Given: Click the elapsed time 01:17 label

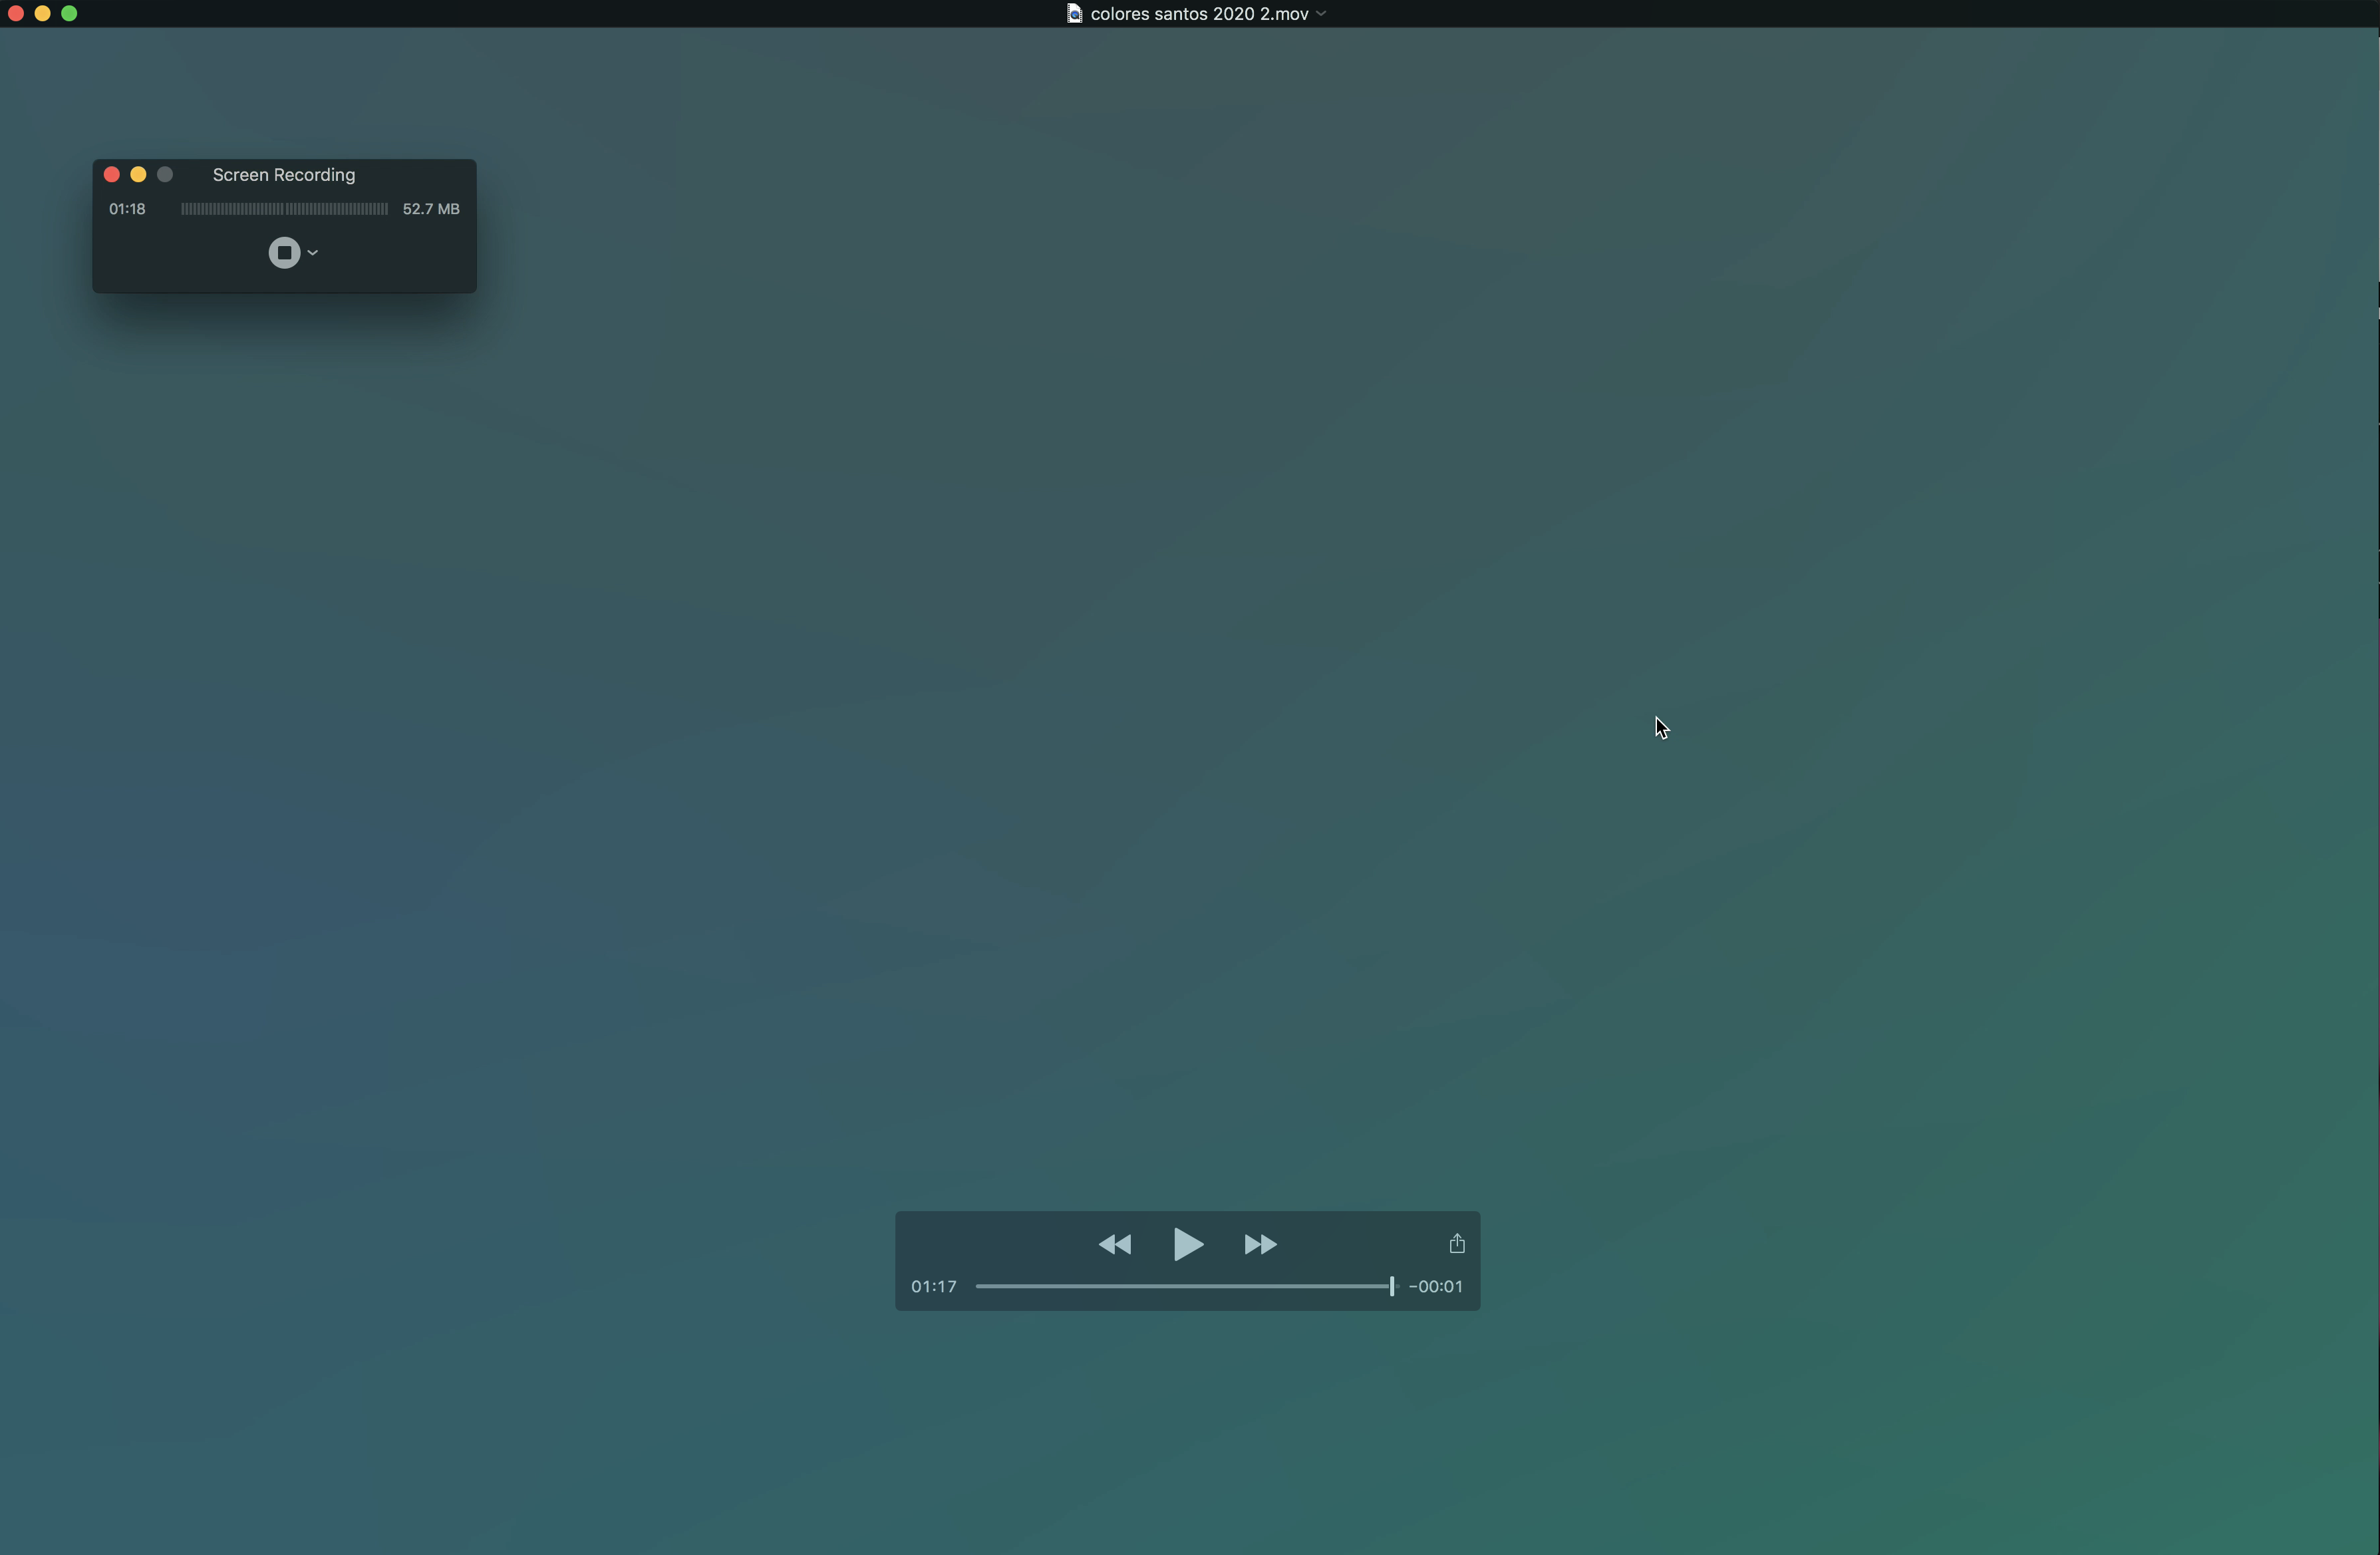Looking at the screenshot, I should [933, 1287].
